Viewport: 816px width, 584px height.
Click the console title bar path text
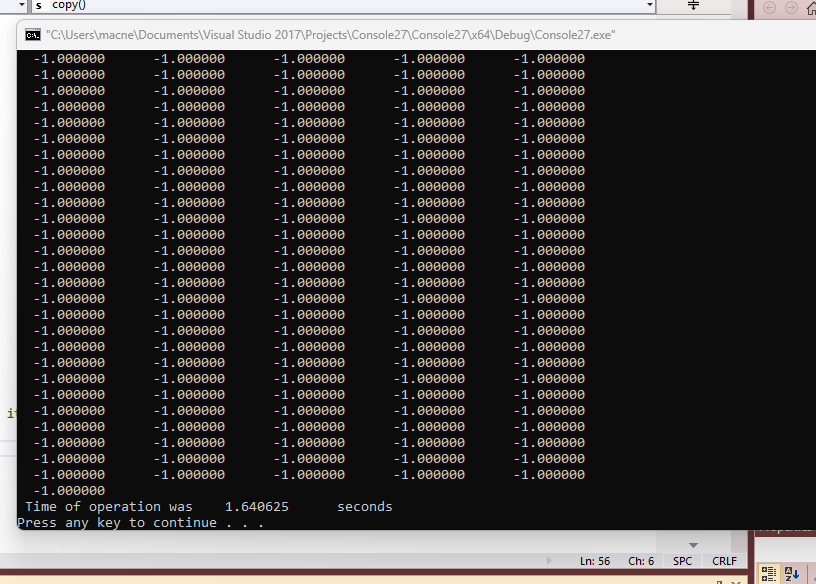[x=330, y=35]
